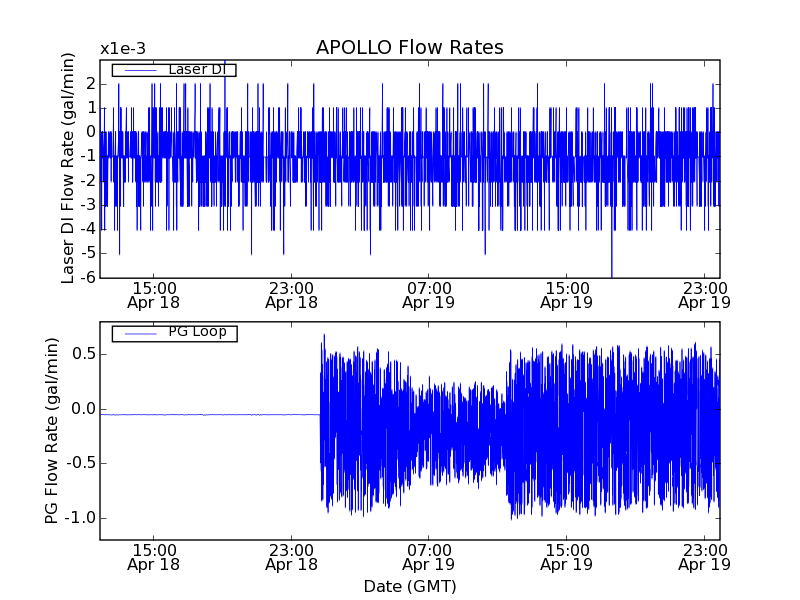Click the -1.0 y-axis tick of PG plot
800x600 pixels.
[78, 518]
